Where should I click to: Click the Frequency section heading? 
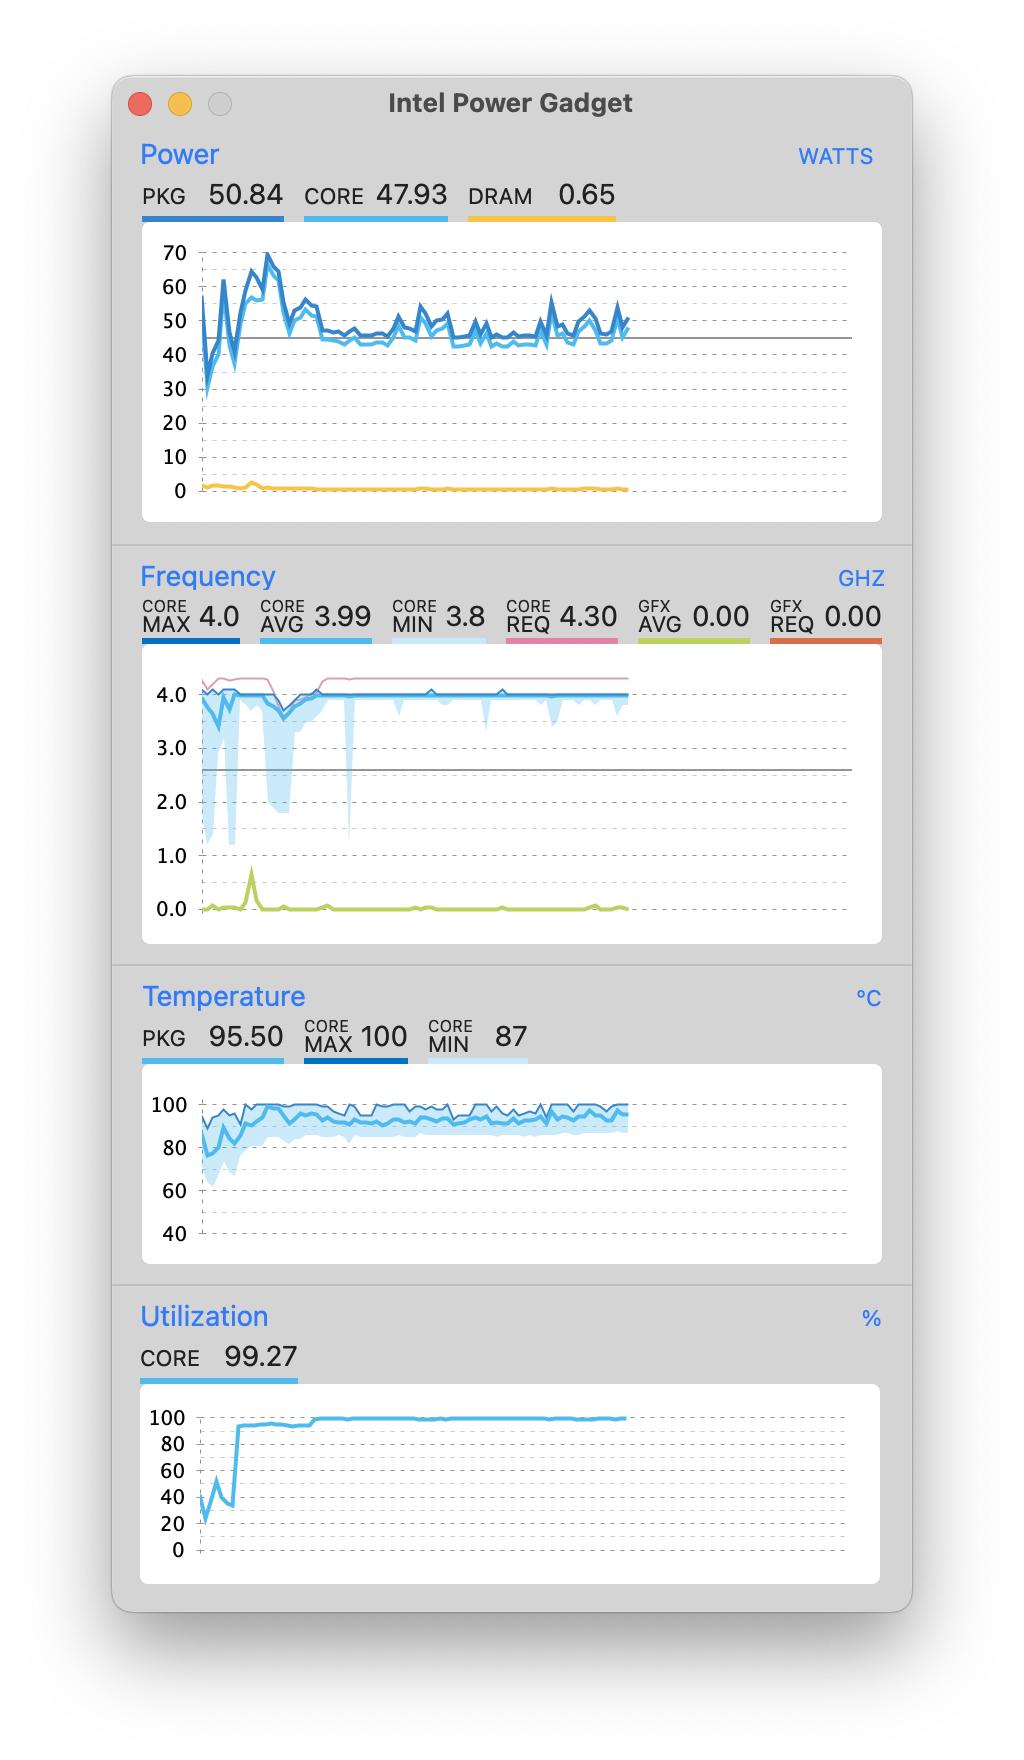(207, 577)
